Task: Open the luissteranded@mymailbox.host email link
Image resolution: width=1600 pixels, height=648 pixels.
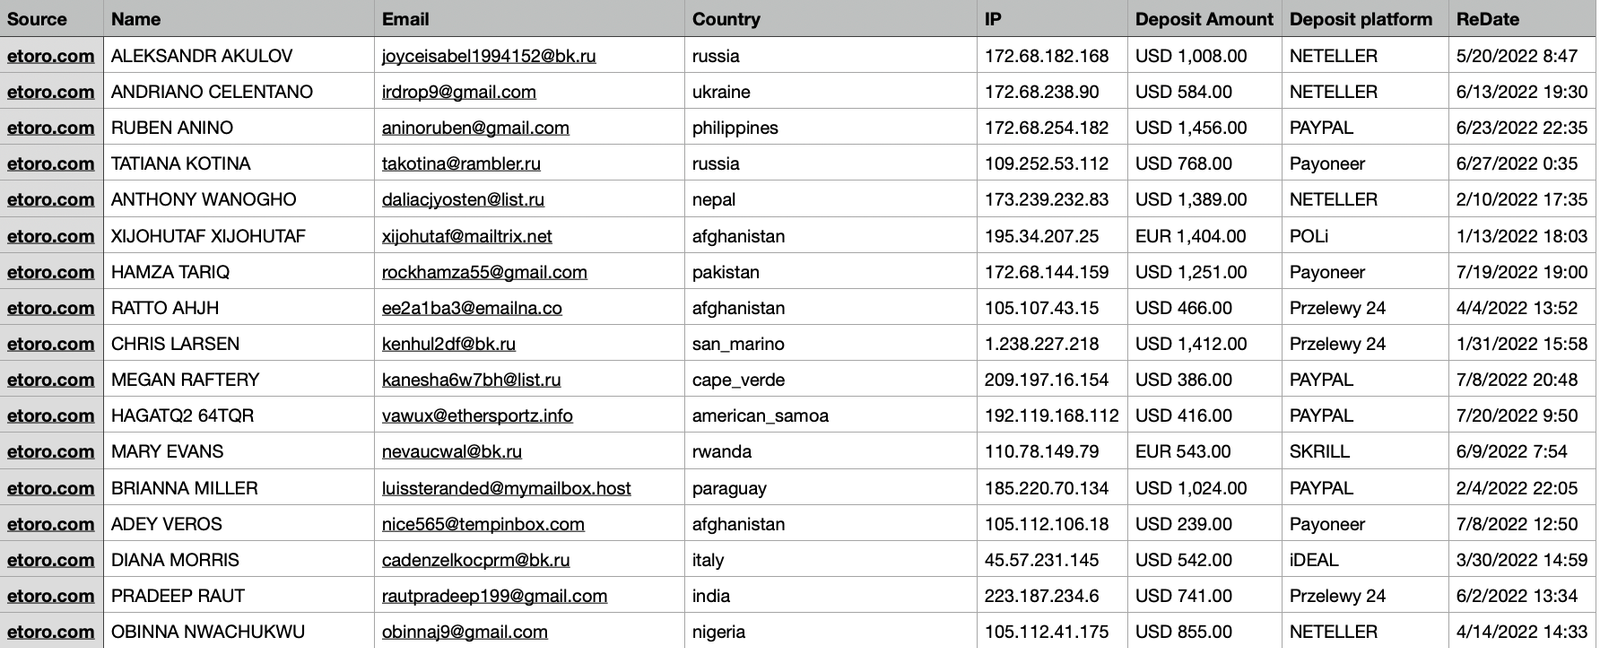Action: [506, 488]
